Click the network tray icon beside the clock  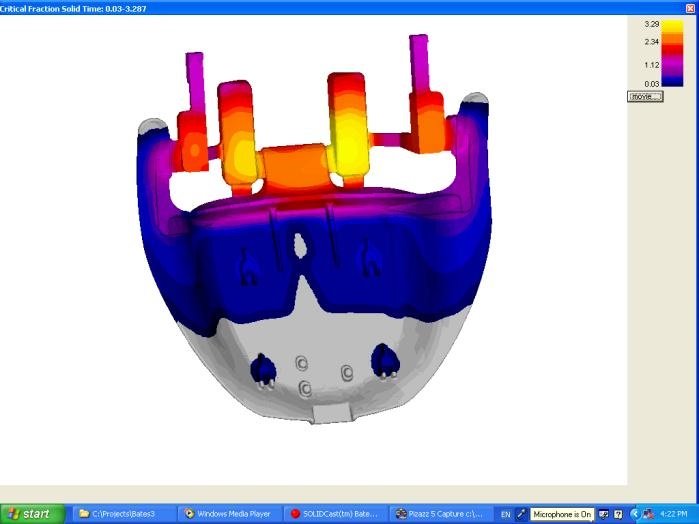(648, 514)
